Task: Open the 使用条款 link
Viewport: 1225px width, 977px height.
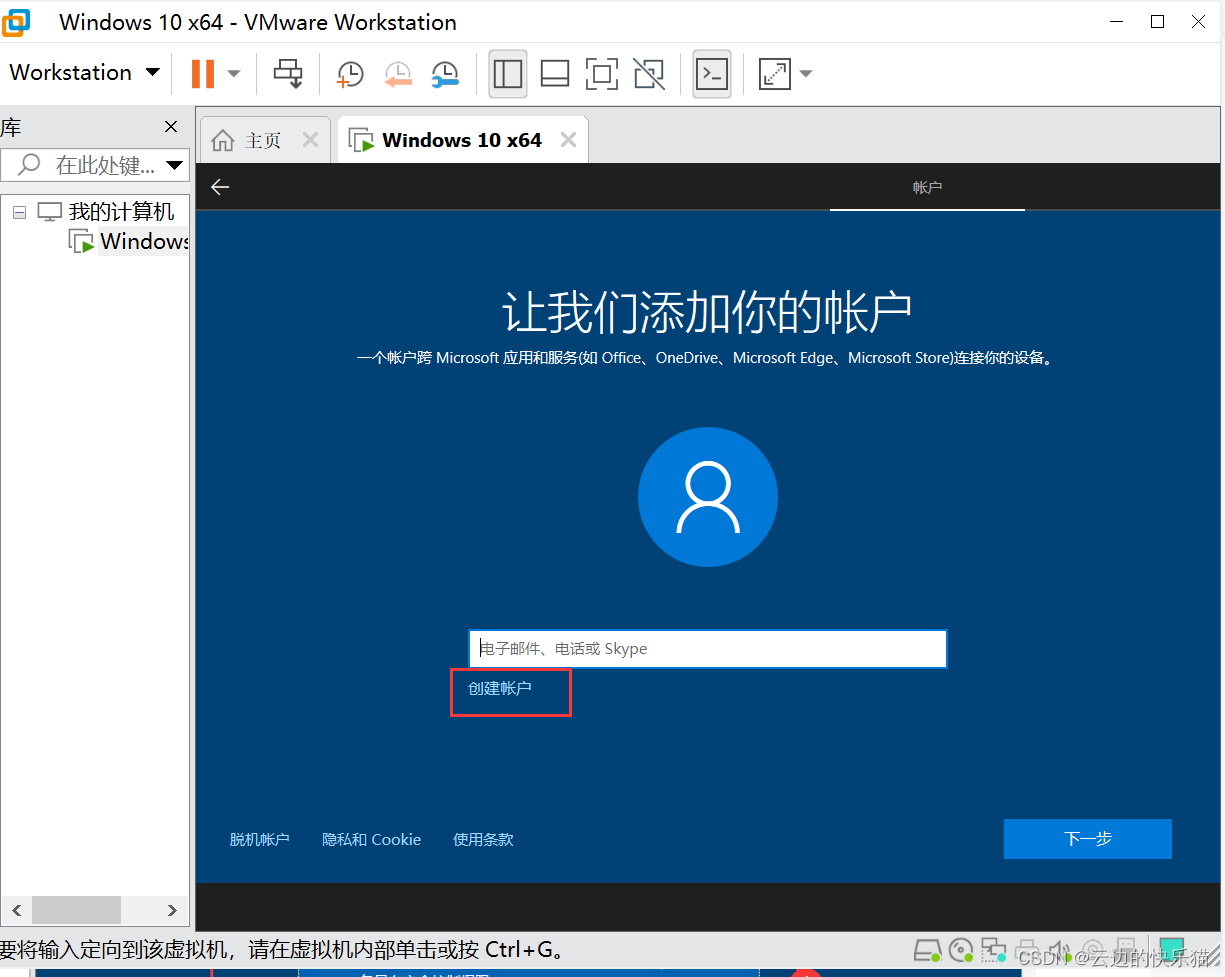Action: coord(483,839)
